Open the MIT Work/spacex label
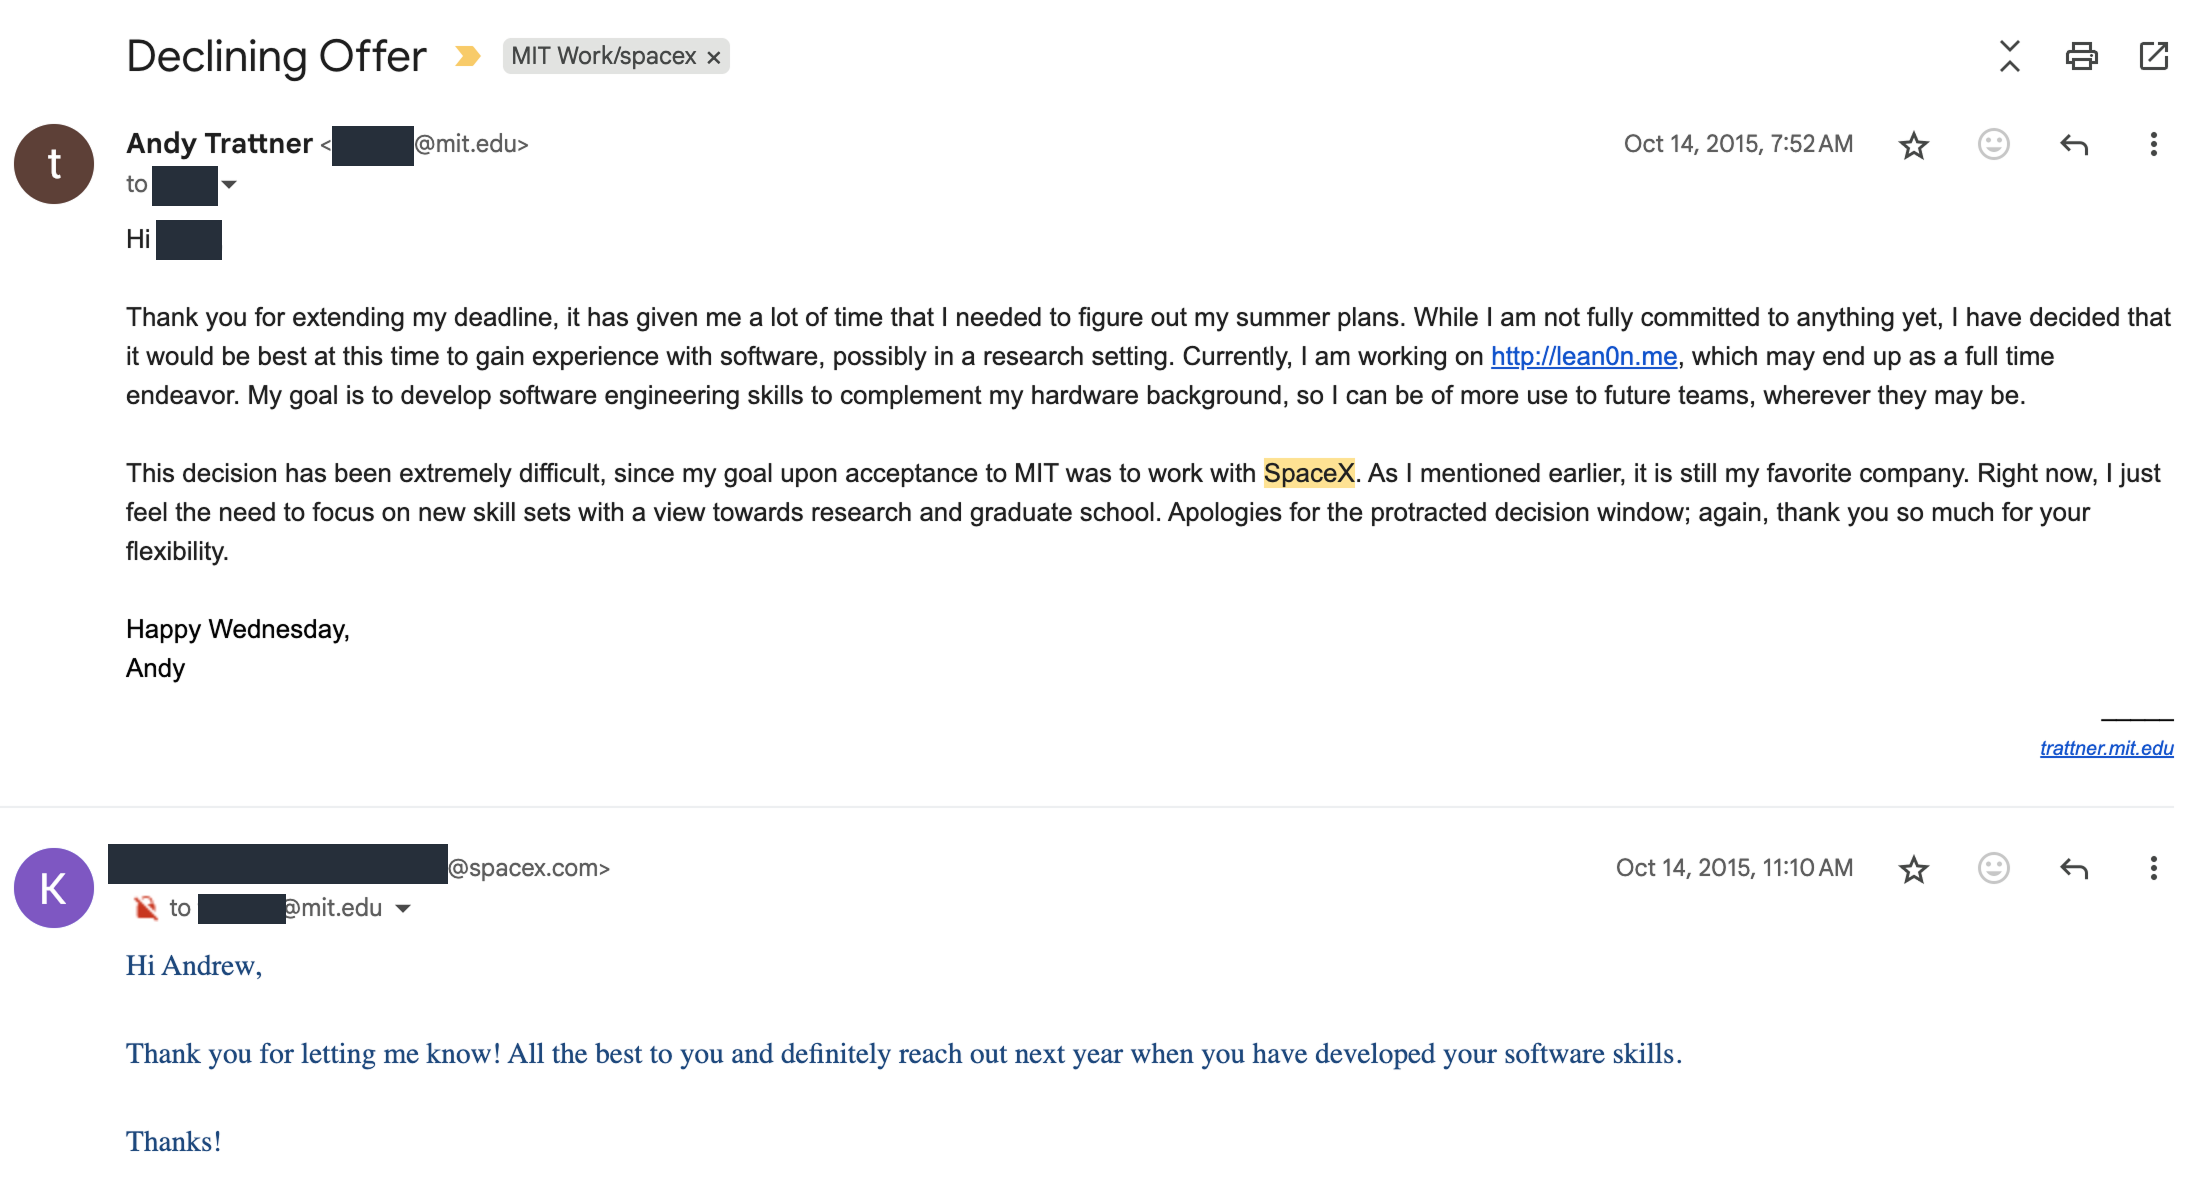 pyautogui.click(x=603, y=56)
